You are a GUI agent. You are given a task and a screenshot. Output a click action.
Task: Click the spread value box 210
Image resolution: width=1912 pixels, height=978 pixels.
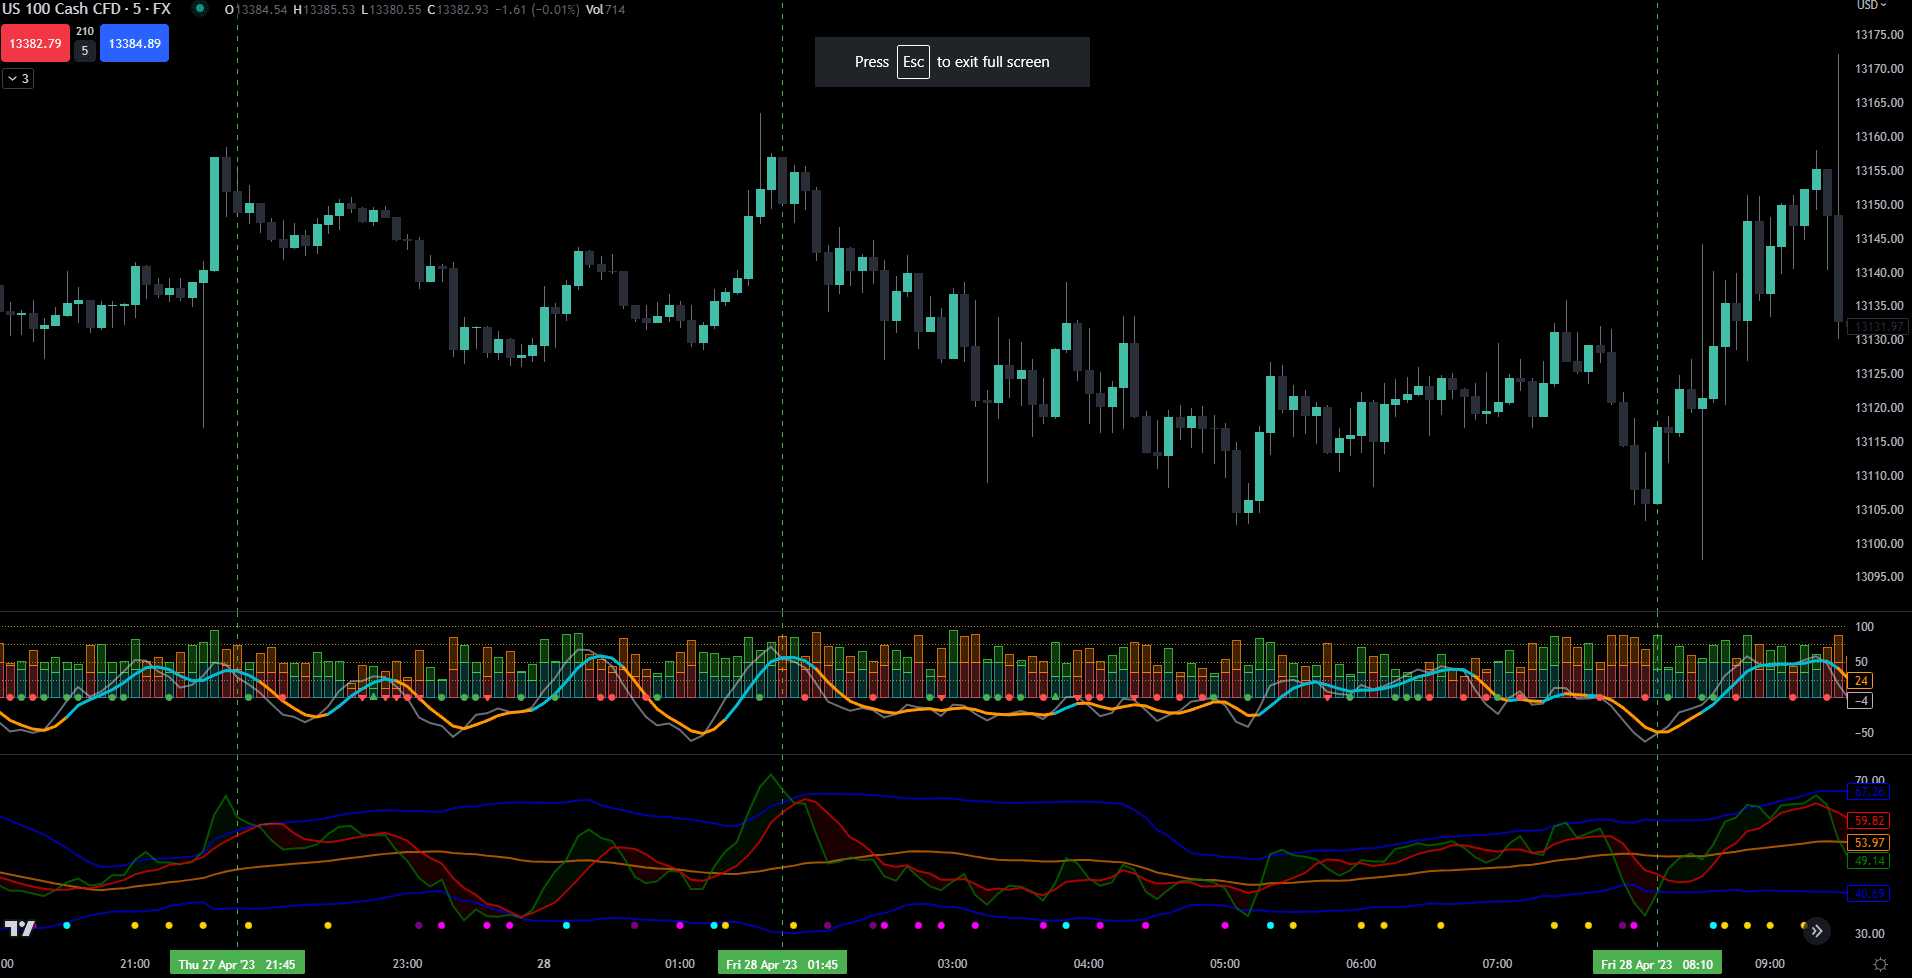(x=85, y=31)
